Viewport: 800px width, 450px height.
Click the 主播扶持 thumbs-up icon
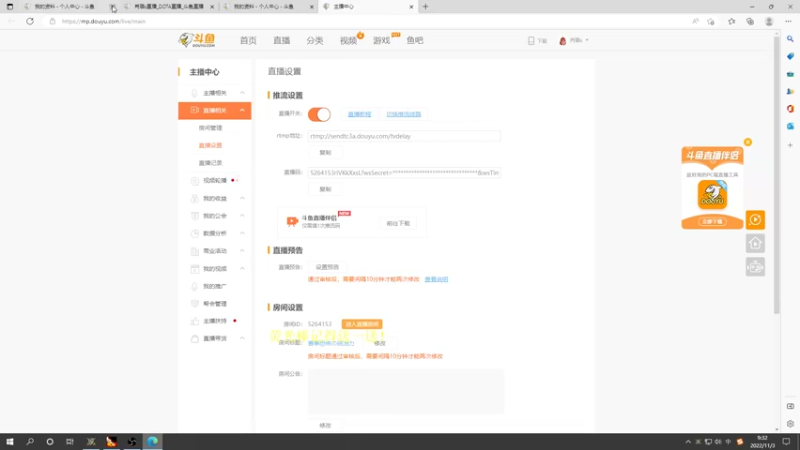click(194, 321)
